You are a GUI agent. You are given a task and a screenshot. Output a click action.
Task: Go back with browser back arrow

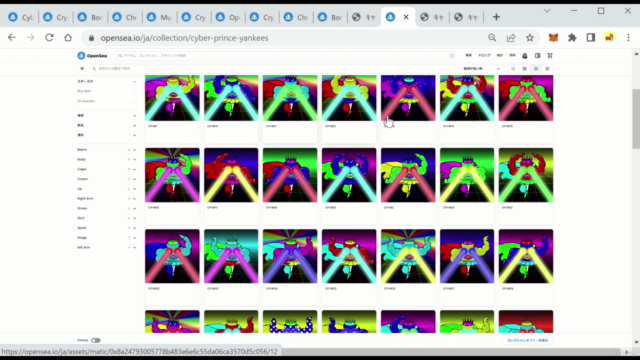coord(12,38)
